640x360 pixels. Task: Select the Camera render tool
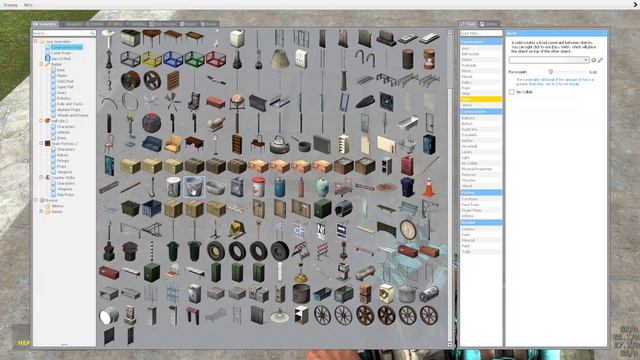coord(481,229)
